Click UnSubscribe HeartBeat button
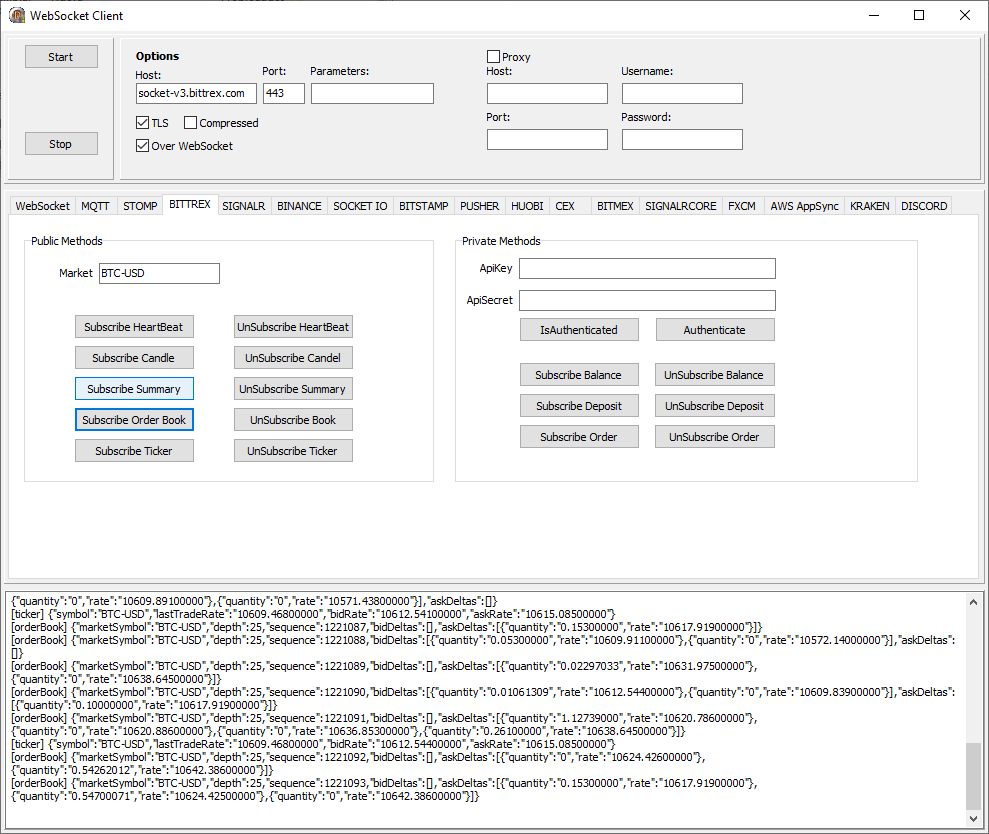Viewport: 989px width, 834px height. pos(293,327)
